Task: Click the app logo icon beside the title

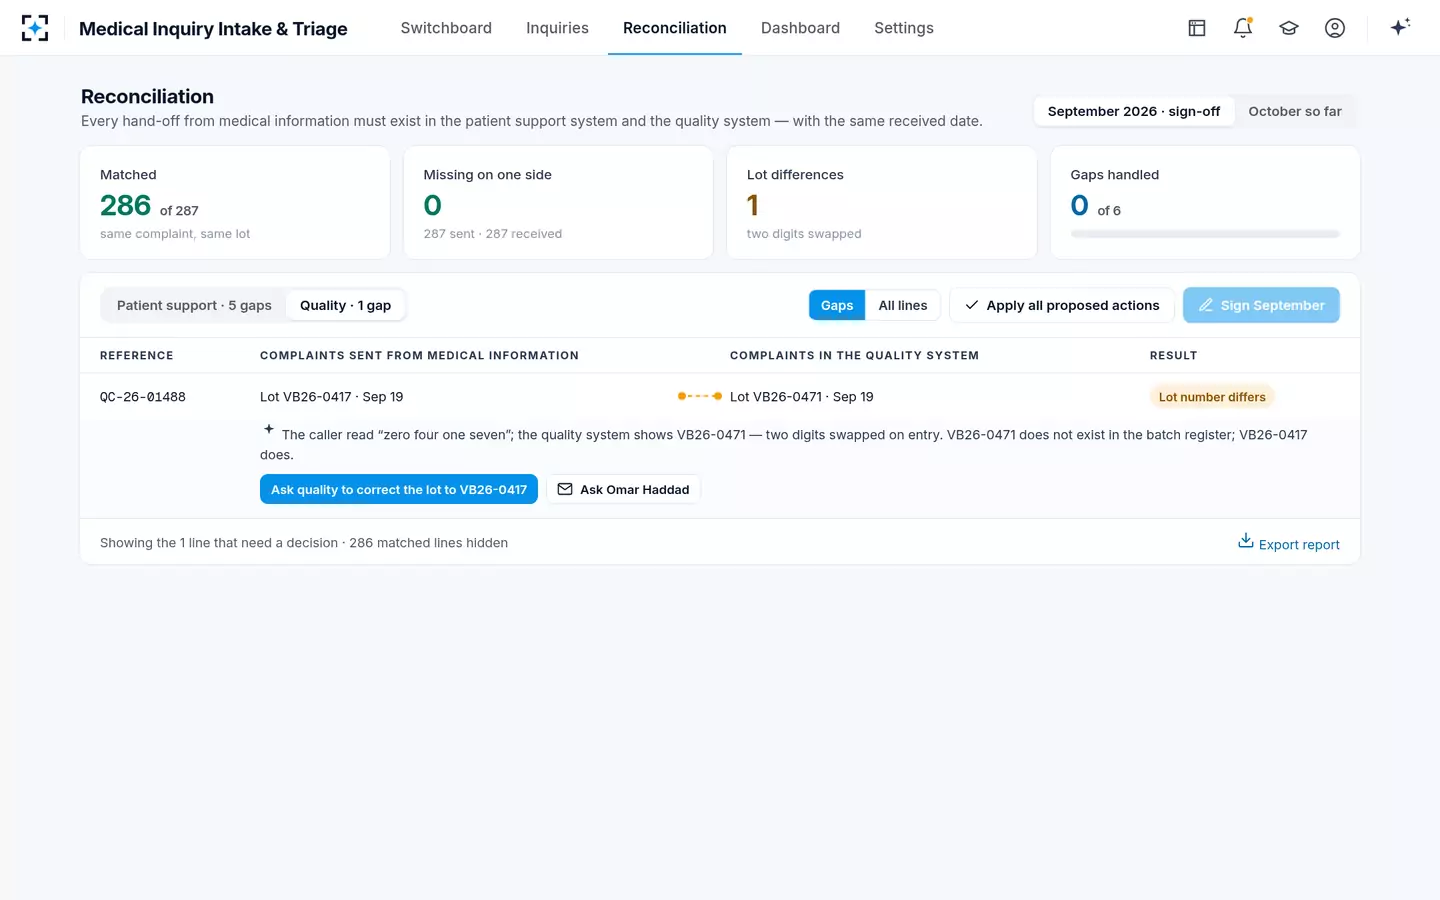Action: (35, 28)
